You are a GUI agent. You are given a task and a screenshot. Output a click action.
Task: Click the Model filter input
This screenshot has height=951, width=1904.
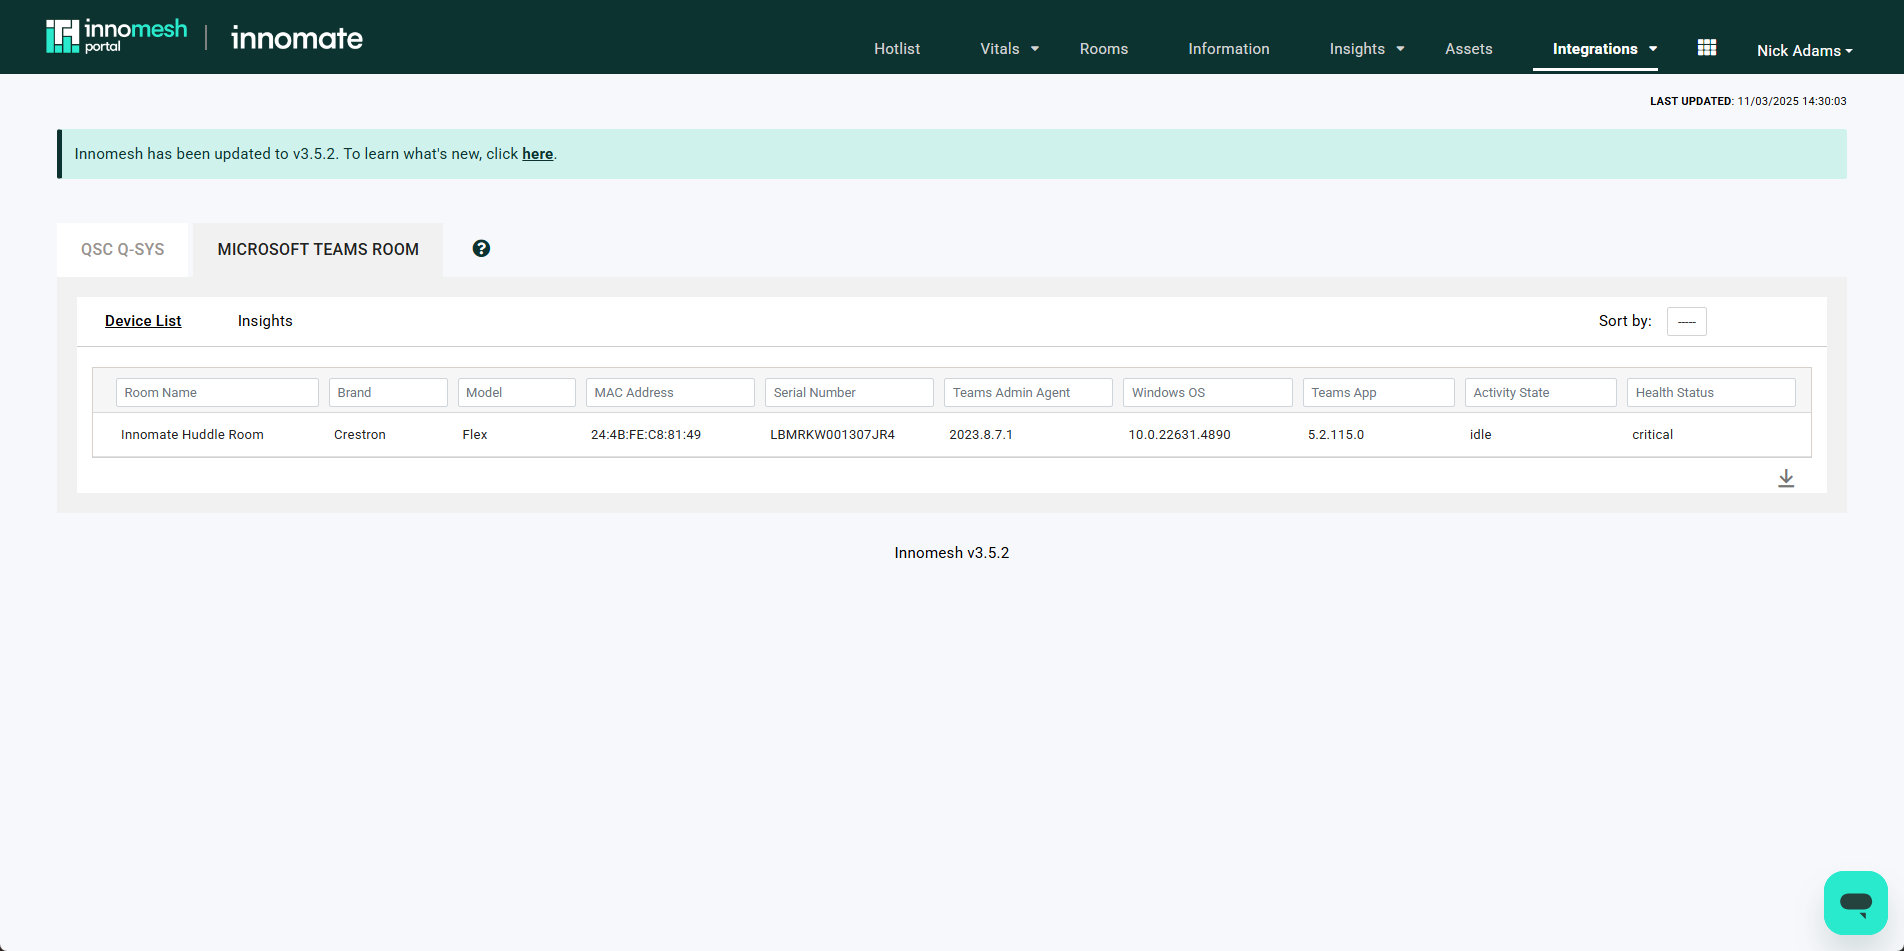(x=517, y=392)
